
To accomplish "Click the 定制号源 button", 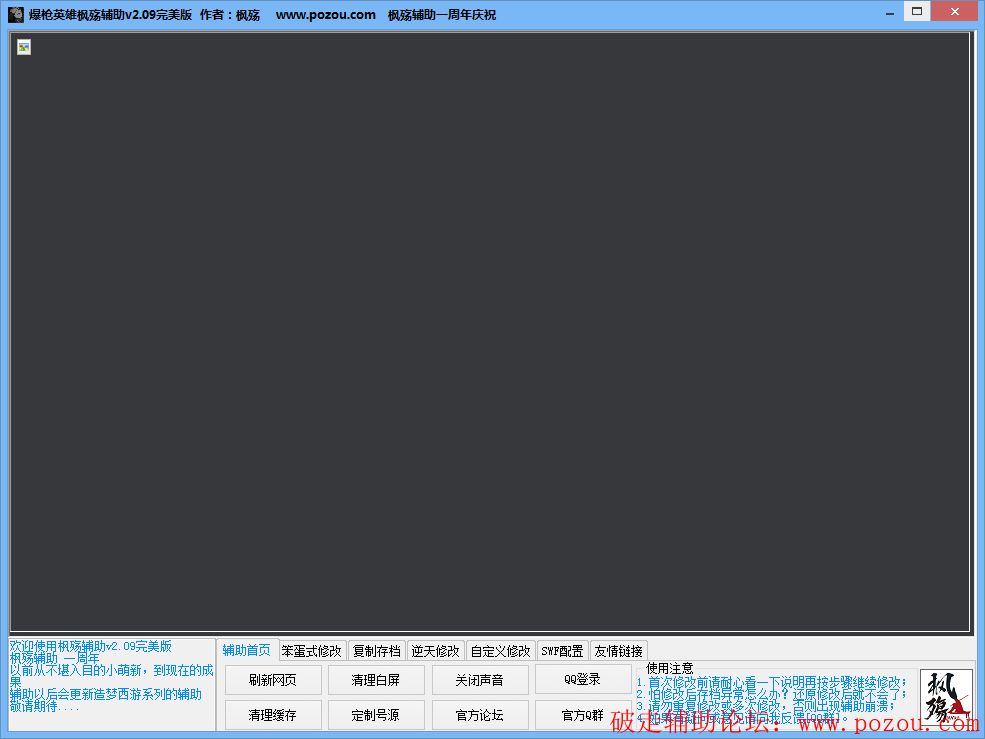I will (376, 715).
